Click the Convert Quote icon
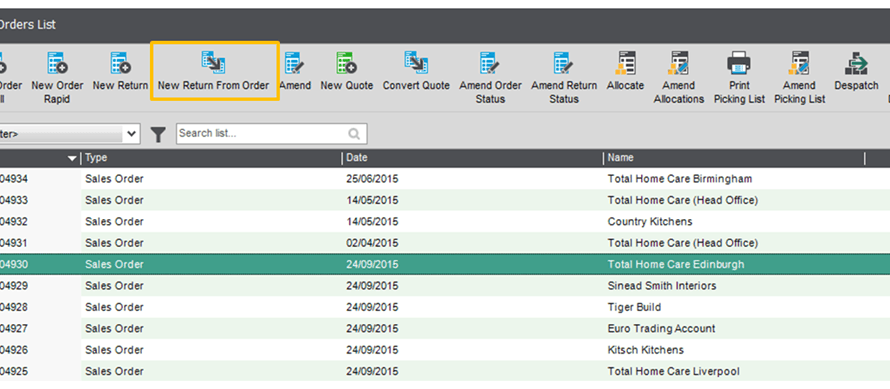The image size is (890, 389). click(x=416, y=63)
